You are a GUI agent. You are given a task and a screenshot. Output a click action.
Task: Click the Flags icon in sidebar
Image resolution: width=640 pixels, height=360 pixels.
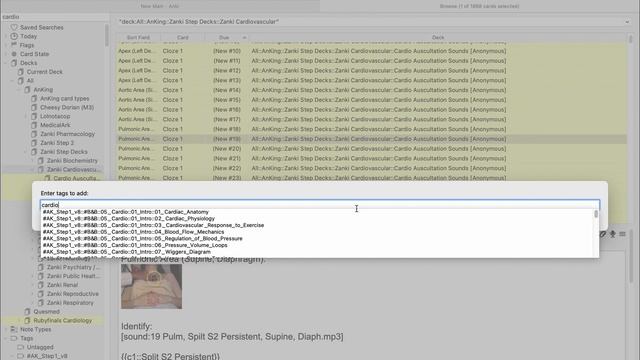(x=14, y=45)
